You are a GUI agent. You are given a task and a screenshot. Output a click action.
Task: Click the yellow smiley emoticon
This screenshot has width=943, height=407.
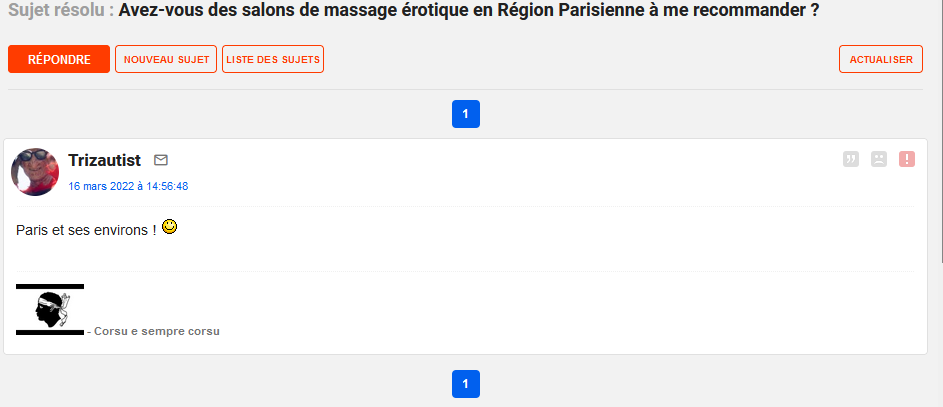(x=170, y=227)
